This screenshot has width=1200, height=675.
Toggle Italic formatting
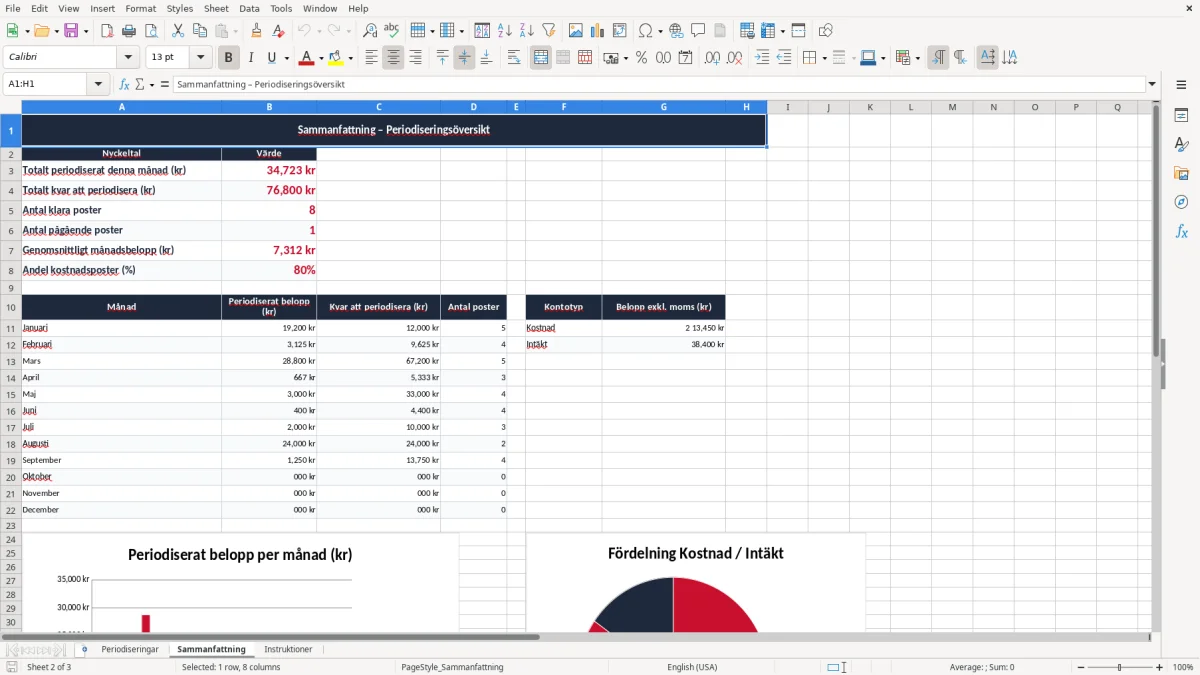tap(250, 58)
